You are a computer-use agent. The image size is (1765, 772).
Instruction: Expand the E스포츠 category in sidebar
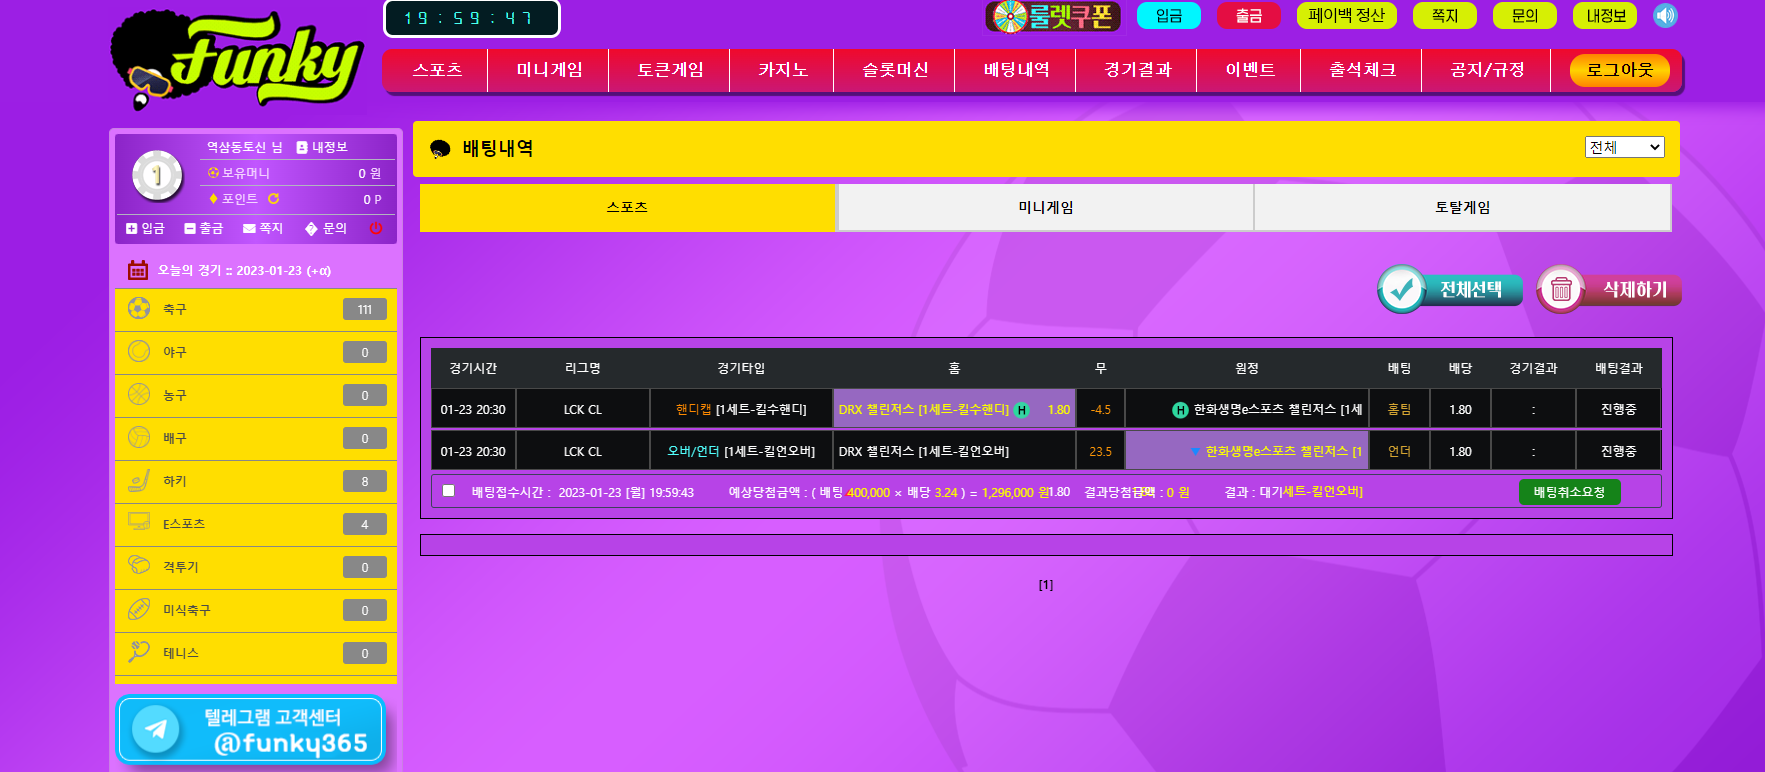click(256, 524)
